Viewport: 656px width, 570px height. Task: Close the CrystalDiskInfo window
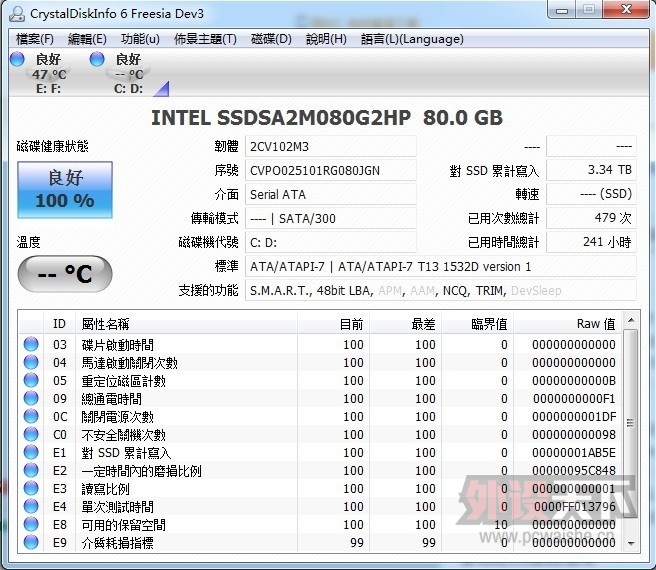[626, 9]
